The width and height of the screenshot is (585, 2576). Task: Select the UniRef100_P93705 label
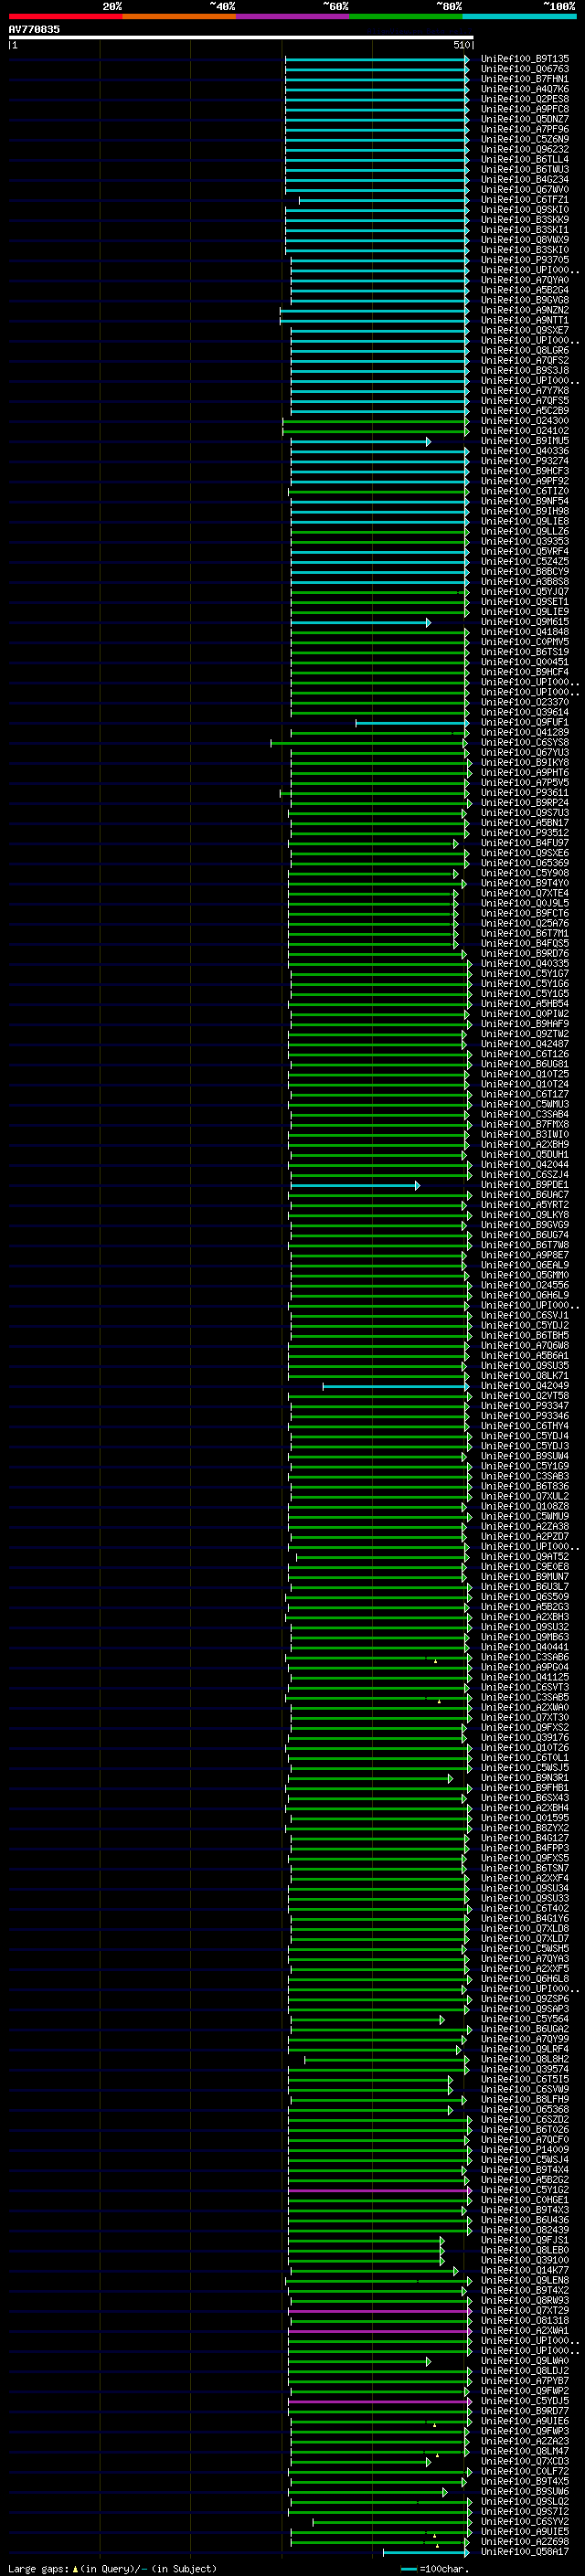tap(525, 260)
